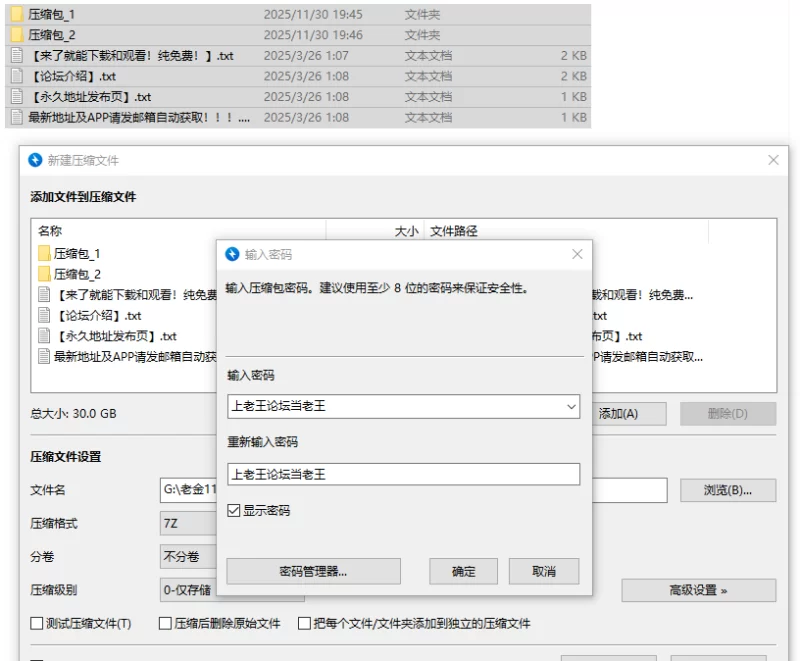Viewport: 800px width, 661px height.
Task: Click the 压缩包_1 folder icon in the add-files list
Action: [44, 253]
